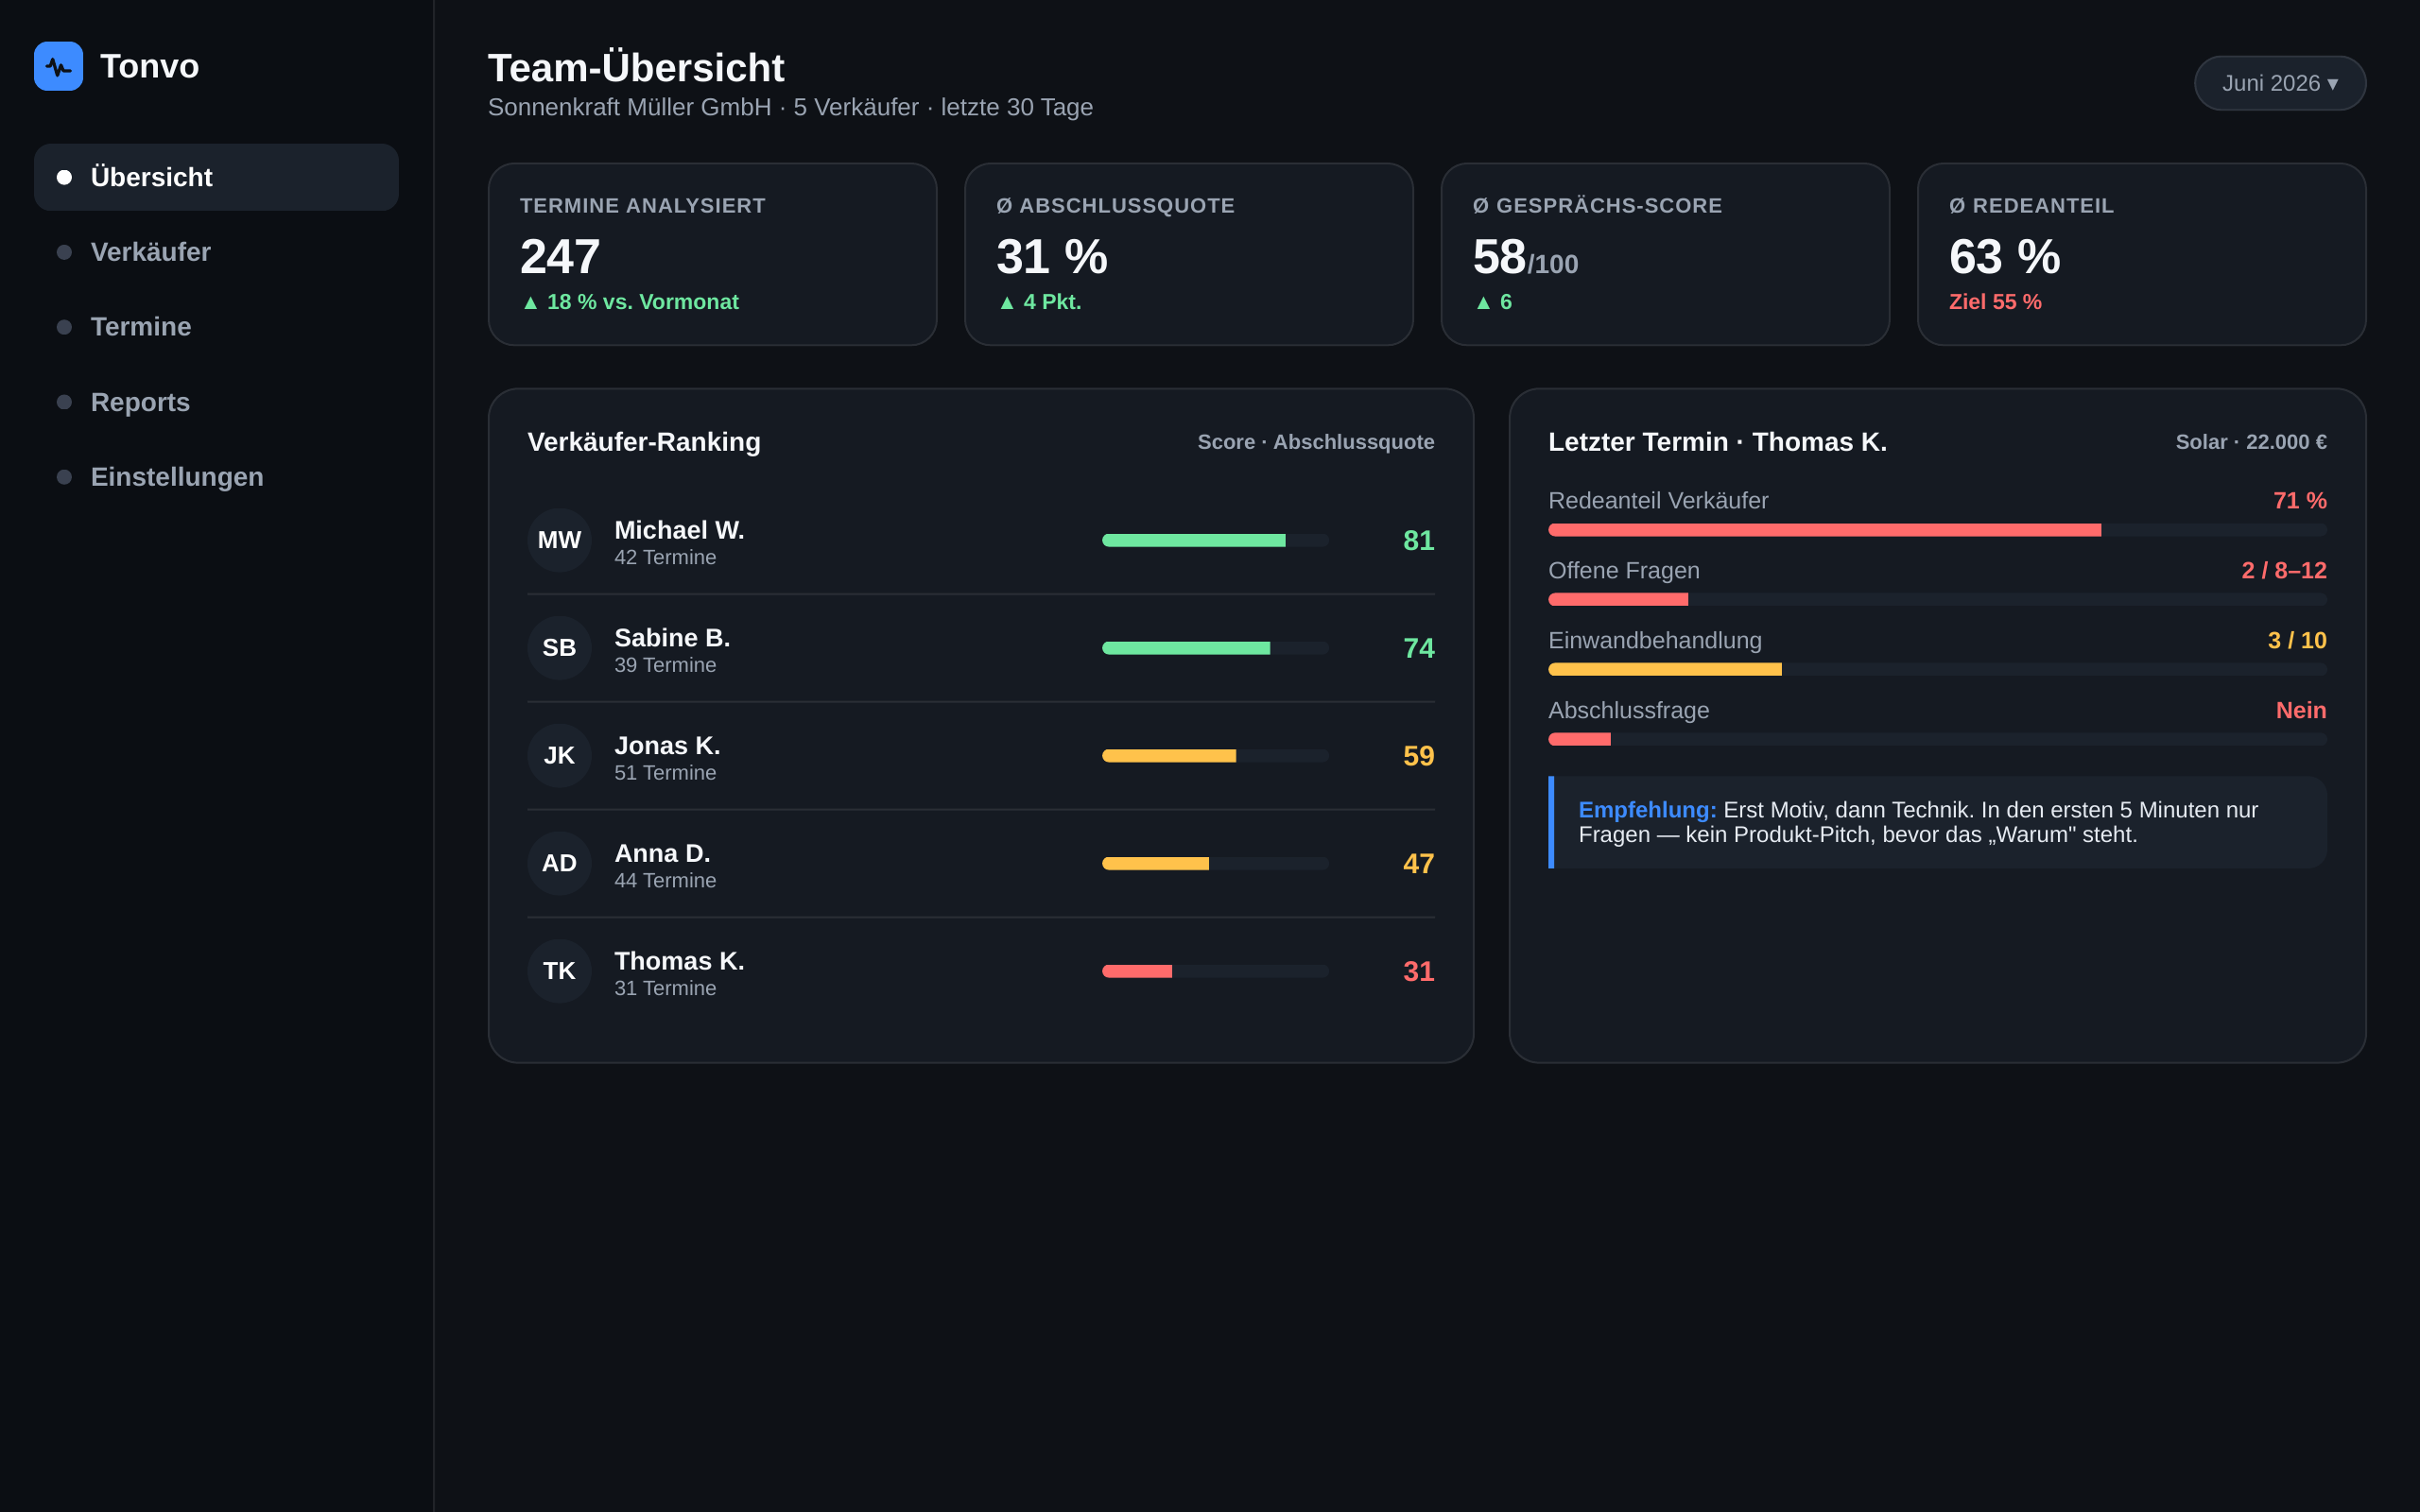Open the Ø Gesprächs-Score card

point(1664,254)
